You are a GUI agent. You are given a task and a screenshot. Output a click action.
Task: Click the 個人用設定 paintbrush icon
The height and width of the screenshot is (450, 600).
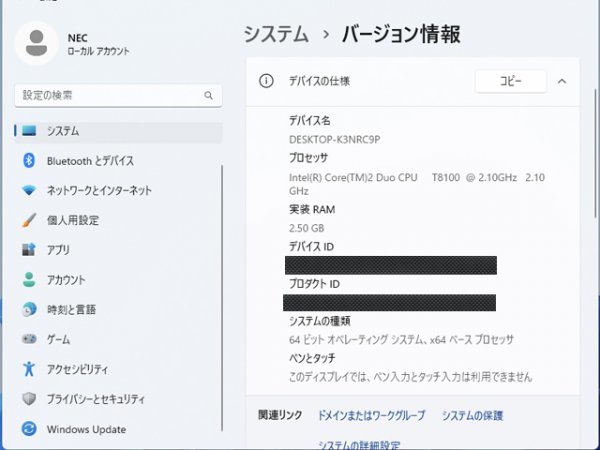coord(29,220)
